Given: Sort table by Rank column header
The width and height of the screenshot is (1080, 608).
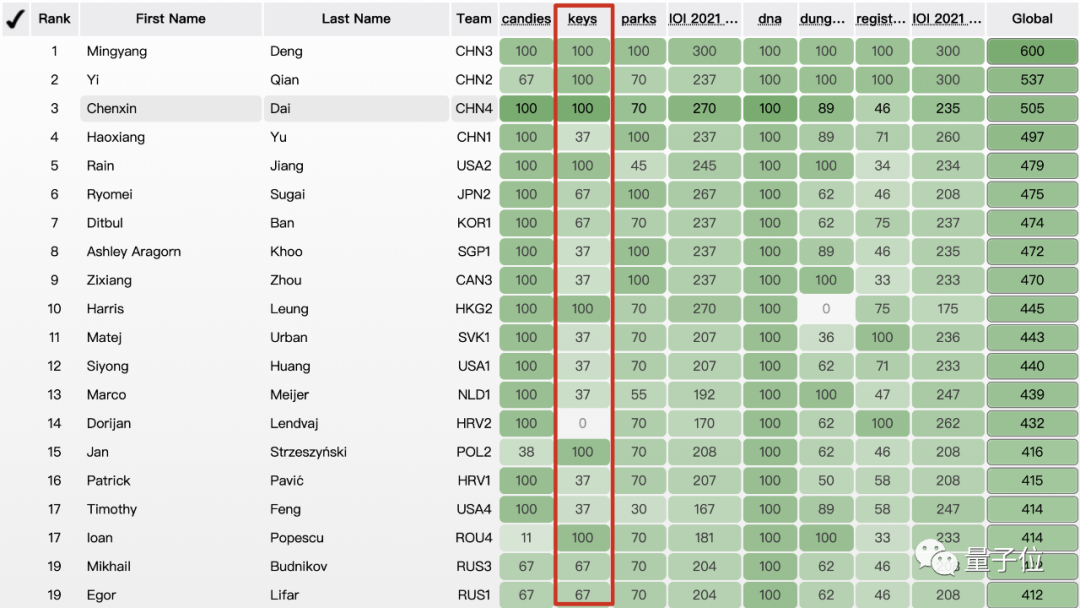Looking at the screenshot, I should (x=54, y=19).
